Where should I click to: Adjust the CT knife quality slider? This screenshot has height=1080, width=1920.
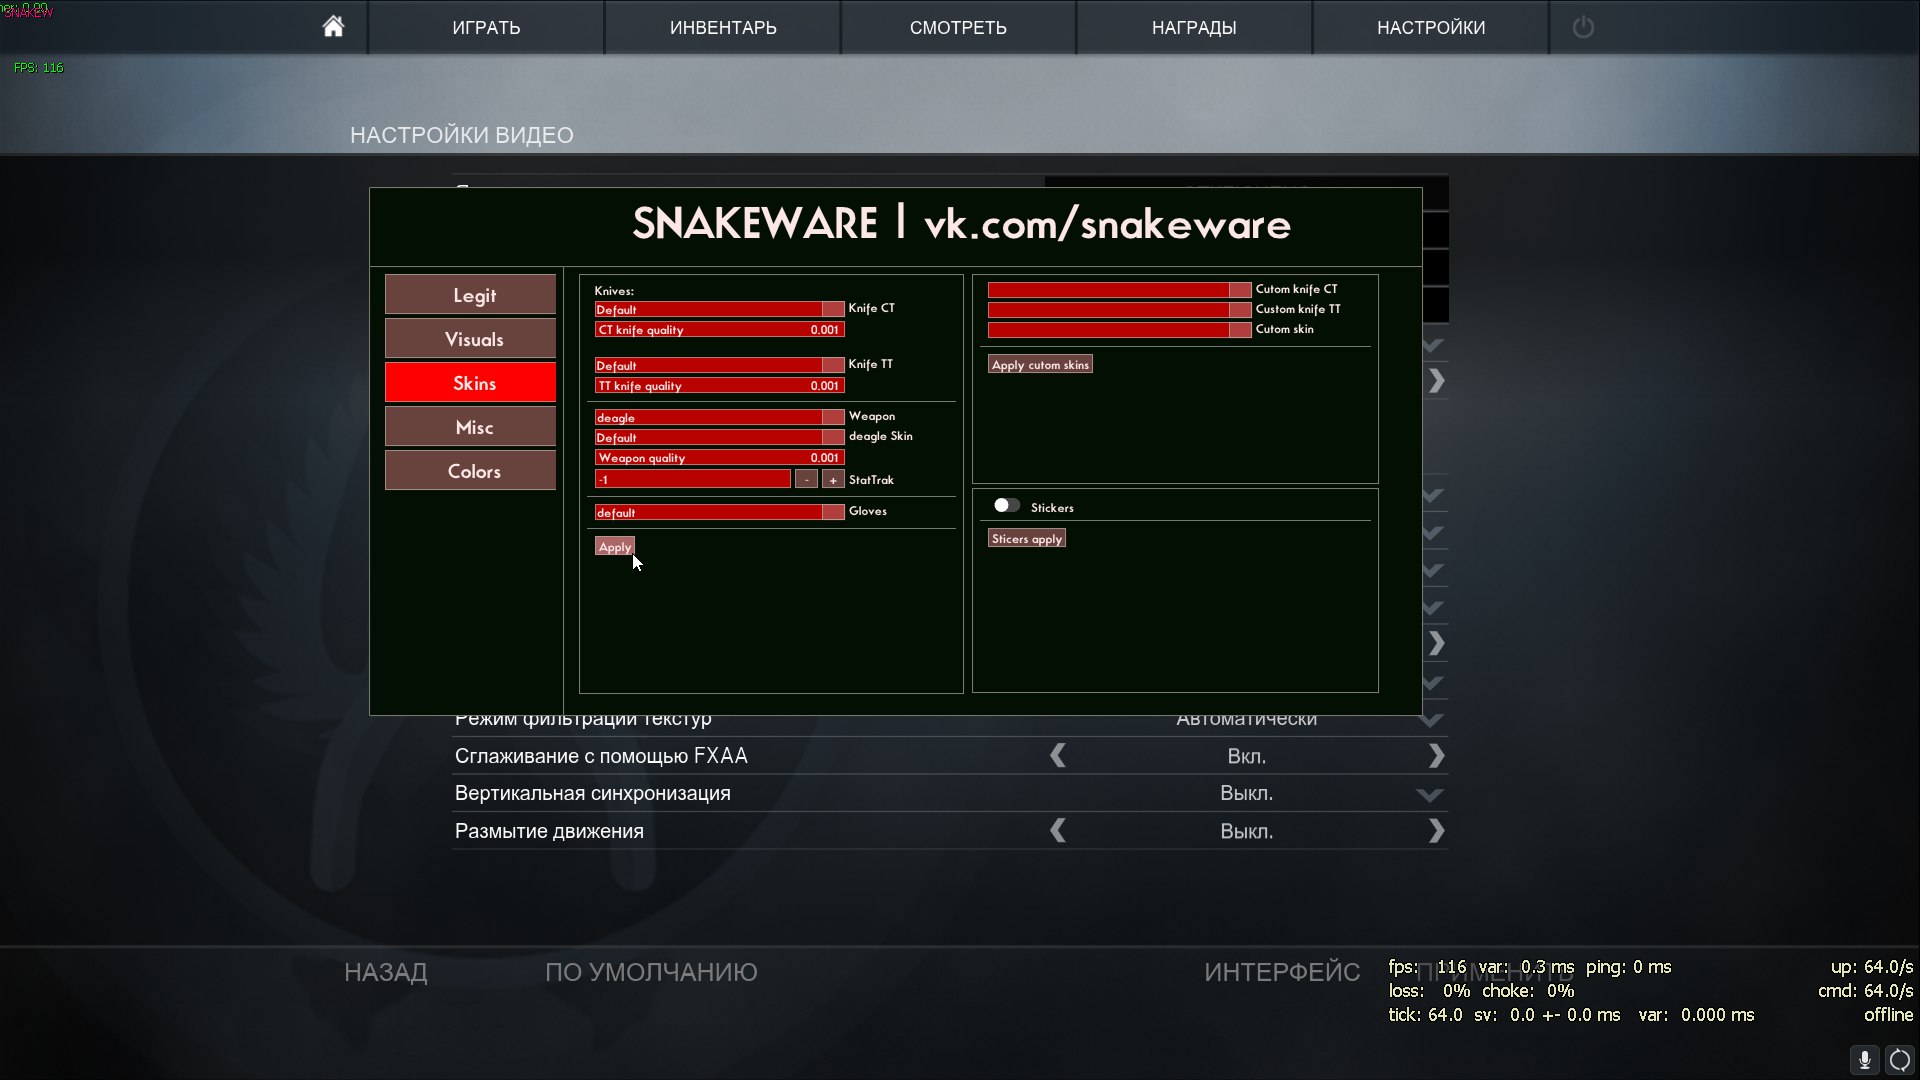click(719, 330)
